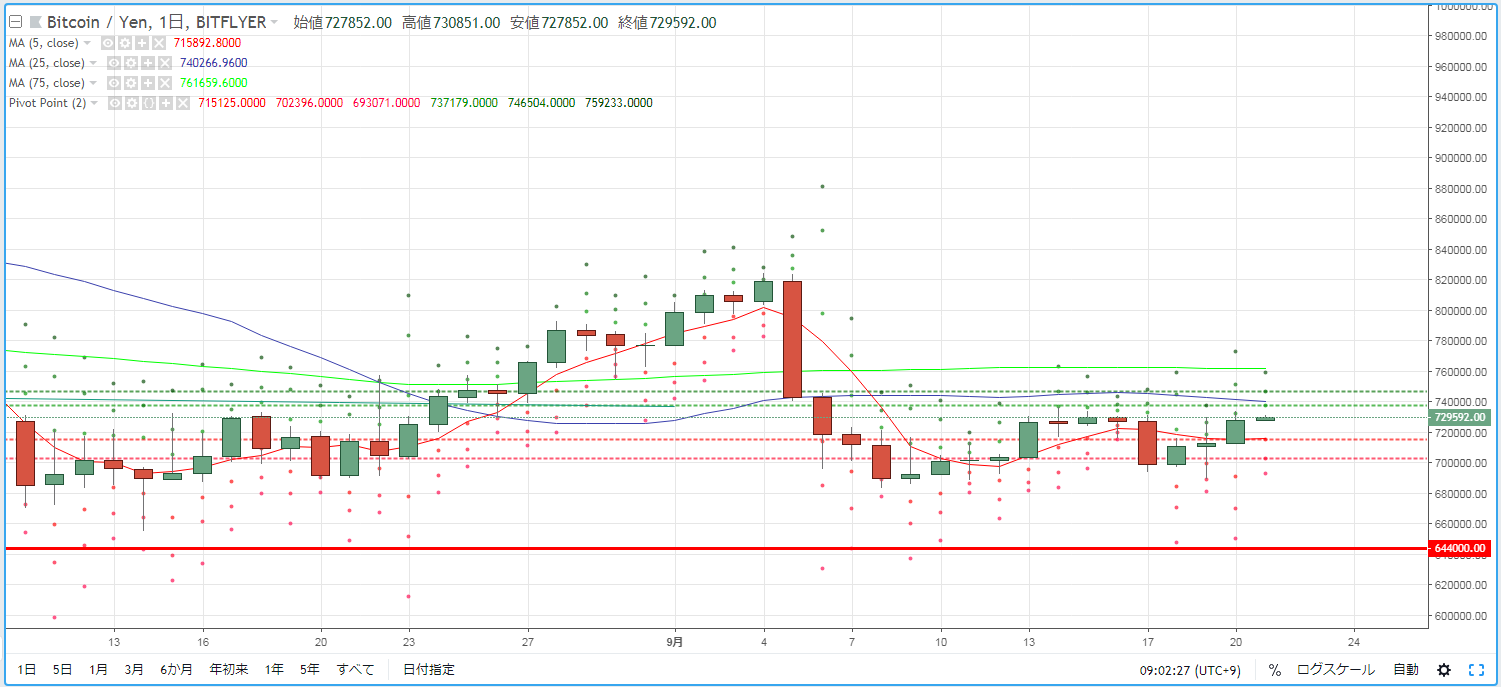The image size is (1501, 687).
Task: Click the 880000.00 price axis label
Action: coord(1461,189)
